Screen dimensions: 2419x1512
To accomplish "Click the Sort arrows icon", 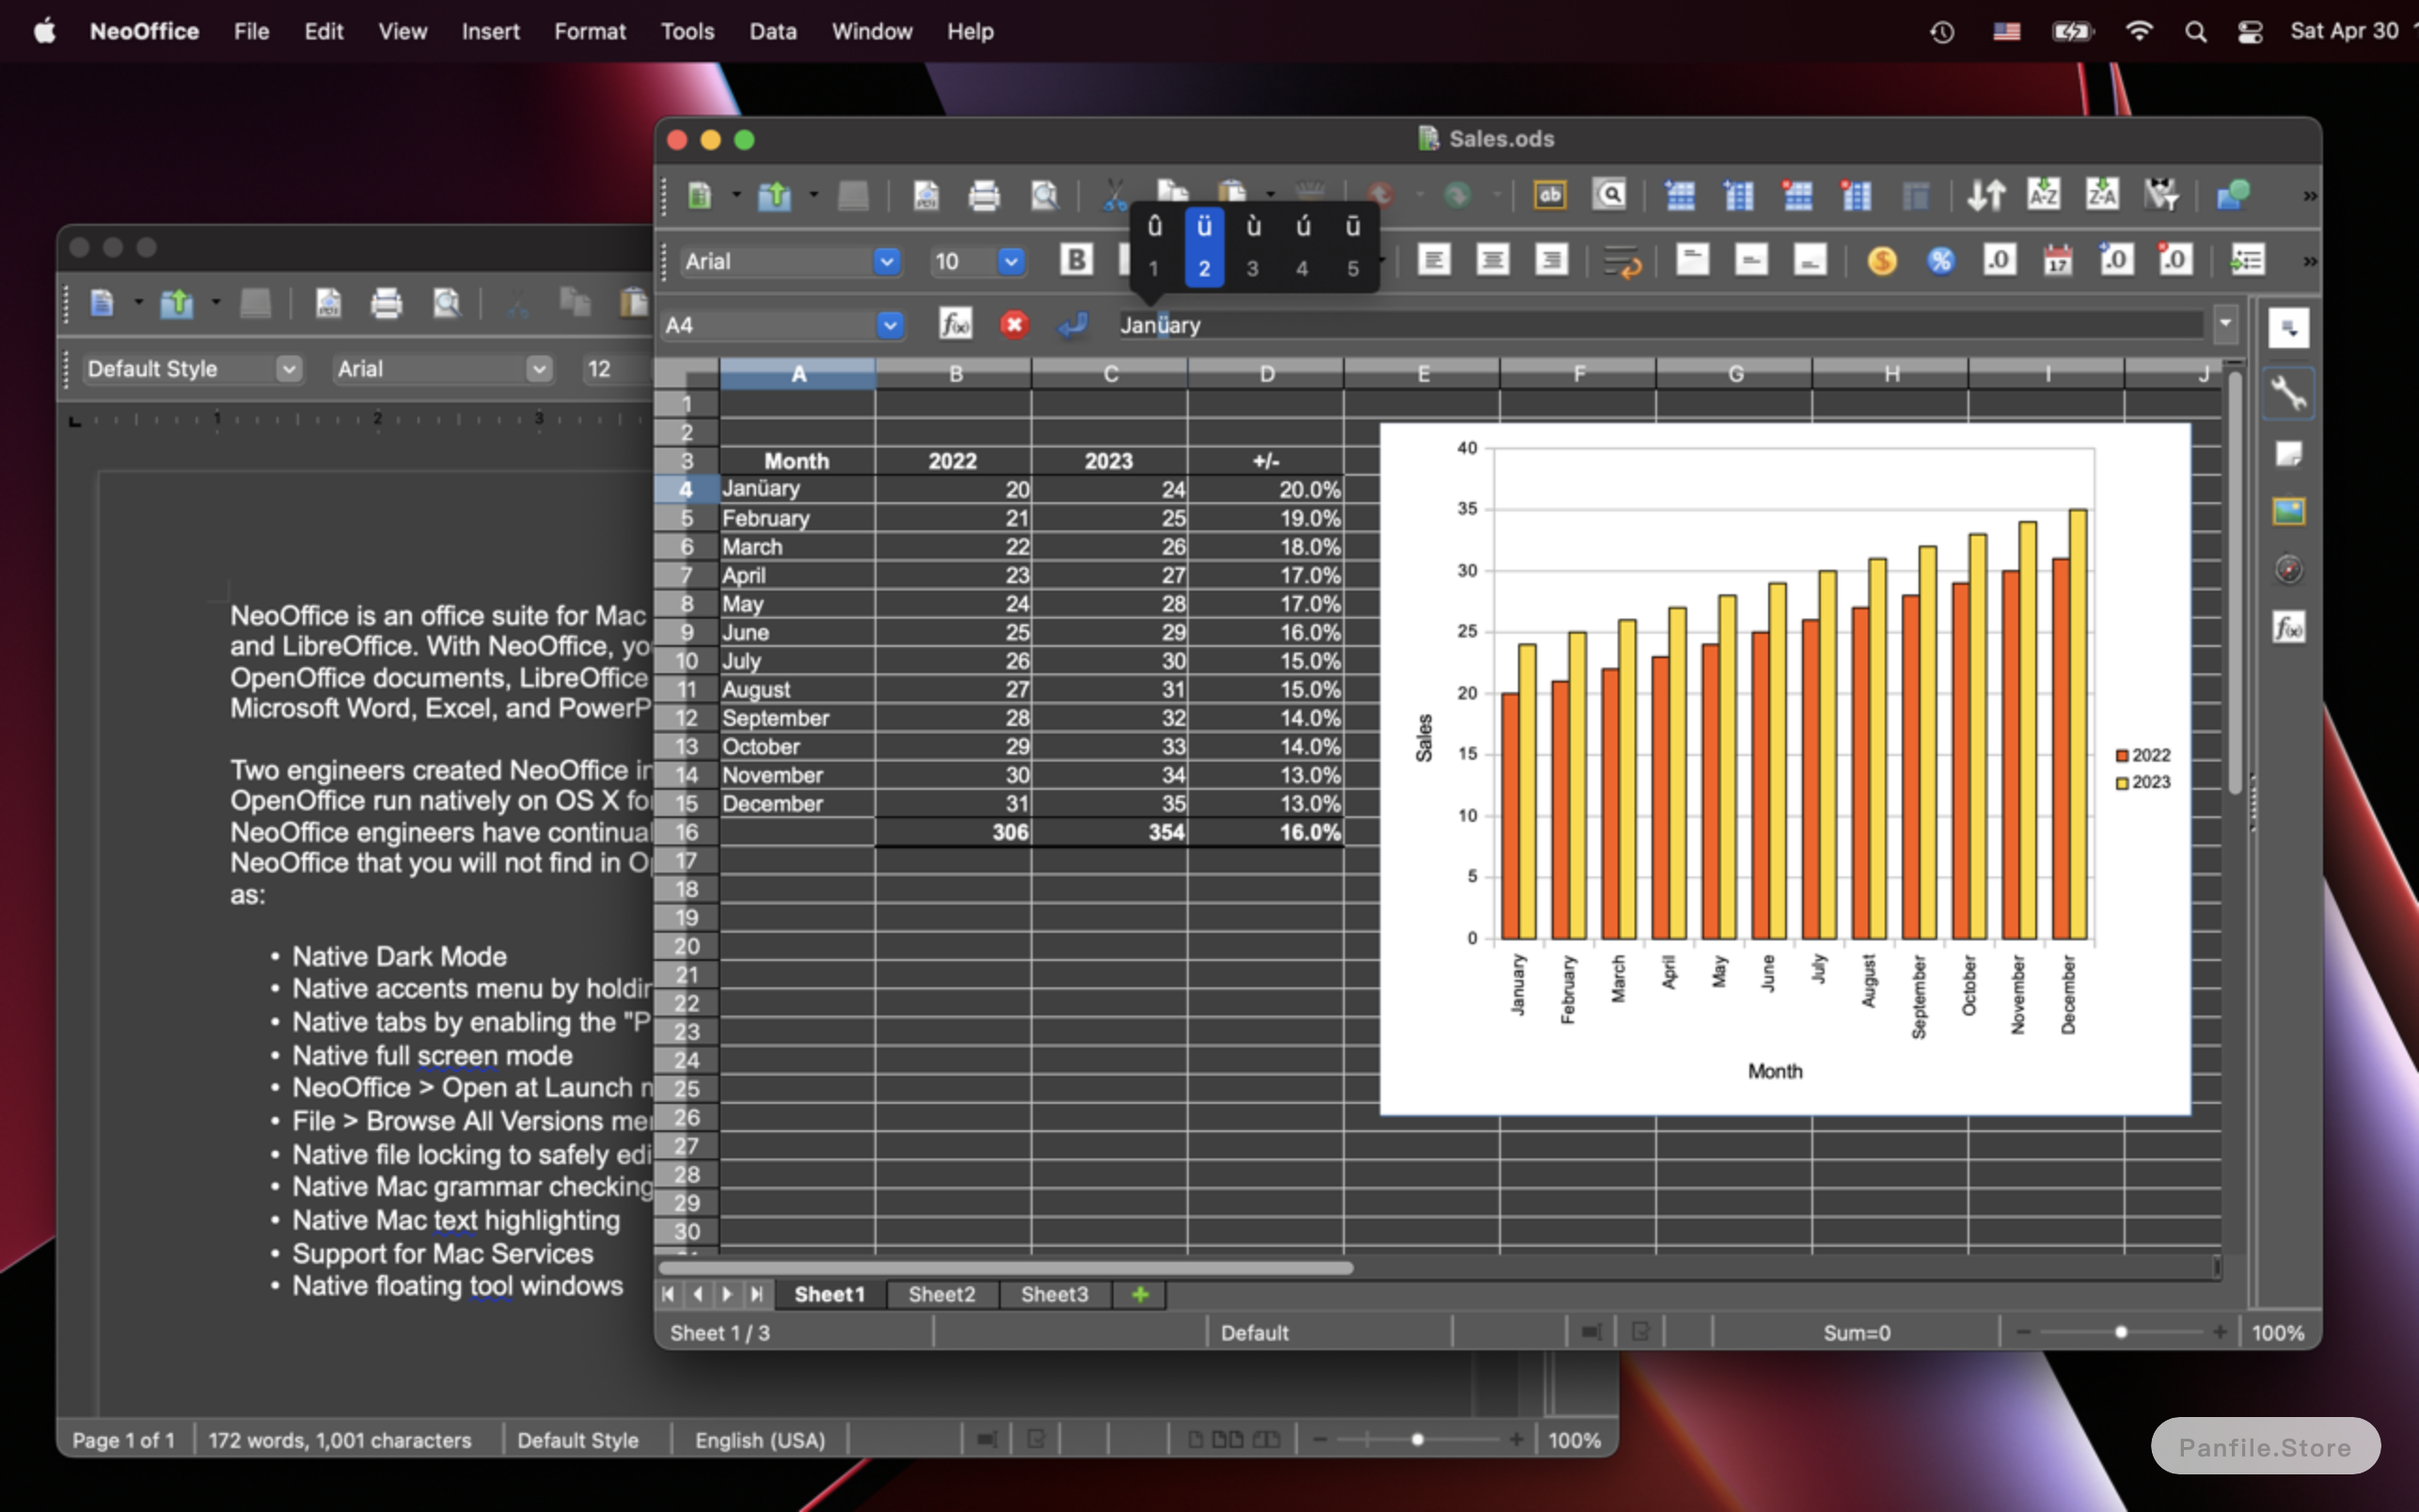I will pyautogui.click(x=1986, y=195).
